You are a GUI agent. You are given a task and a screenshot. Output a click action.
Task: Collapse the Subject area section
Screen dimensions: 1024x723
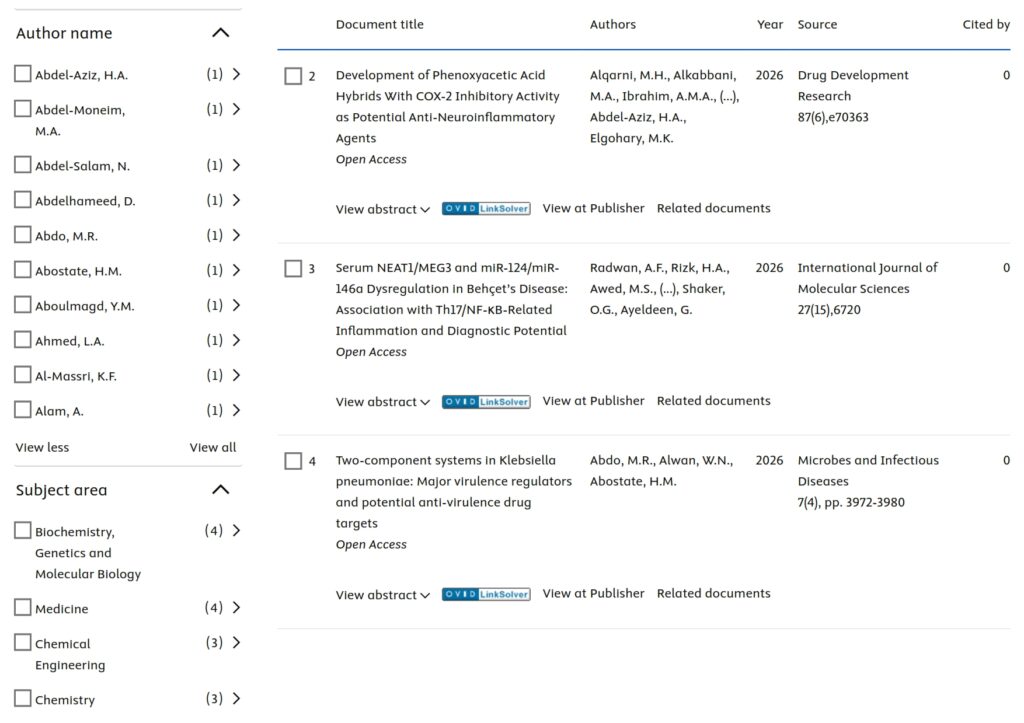tap(221, 489)
